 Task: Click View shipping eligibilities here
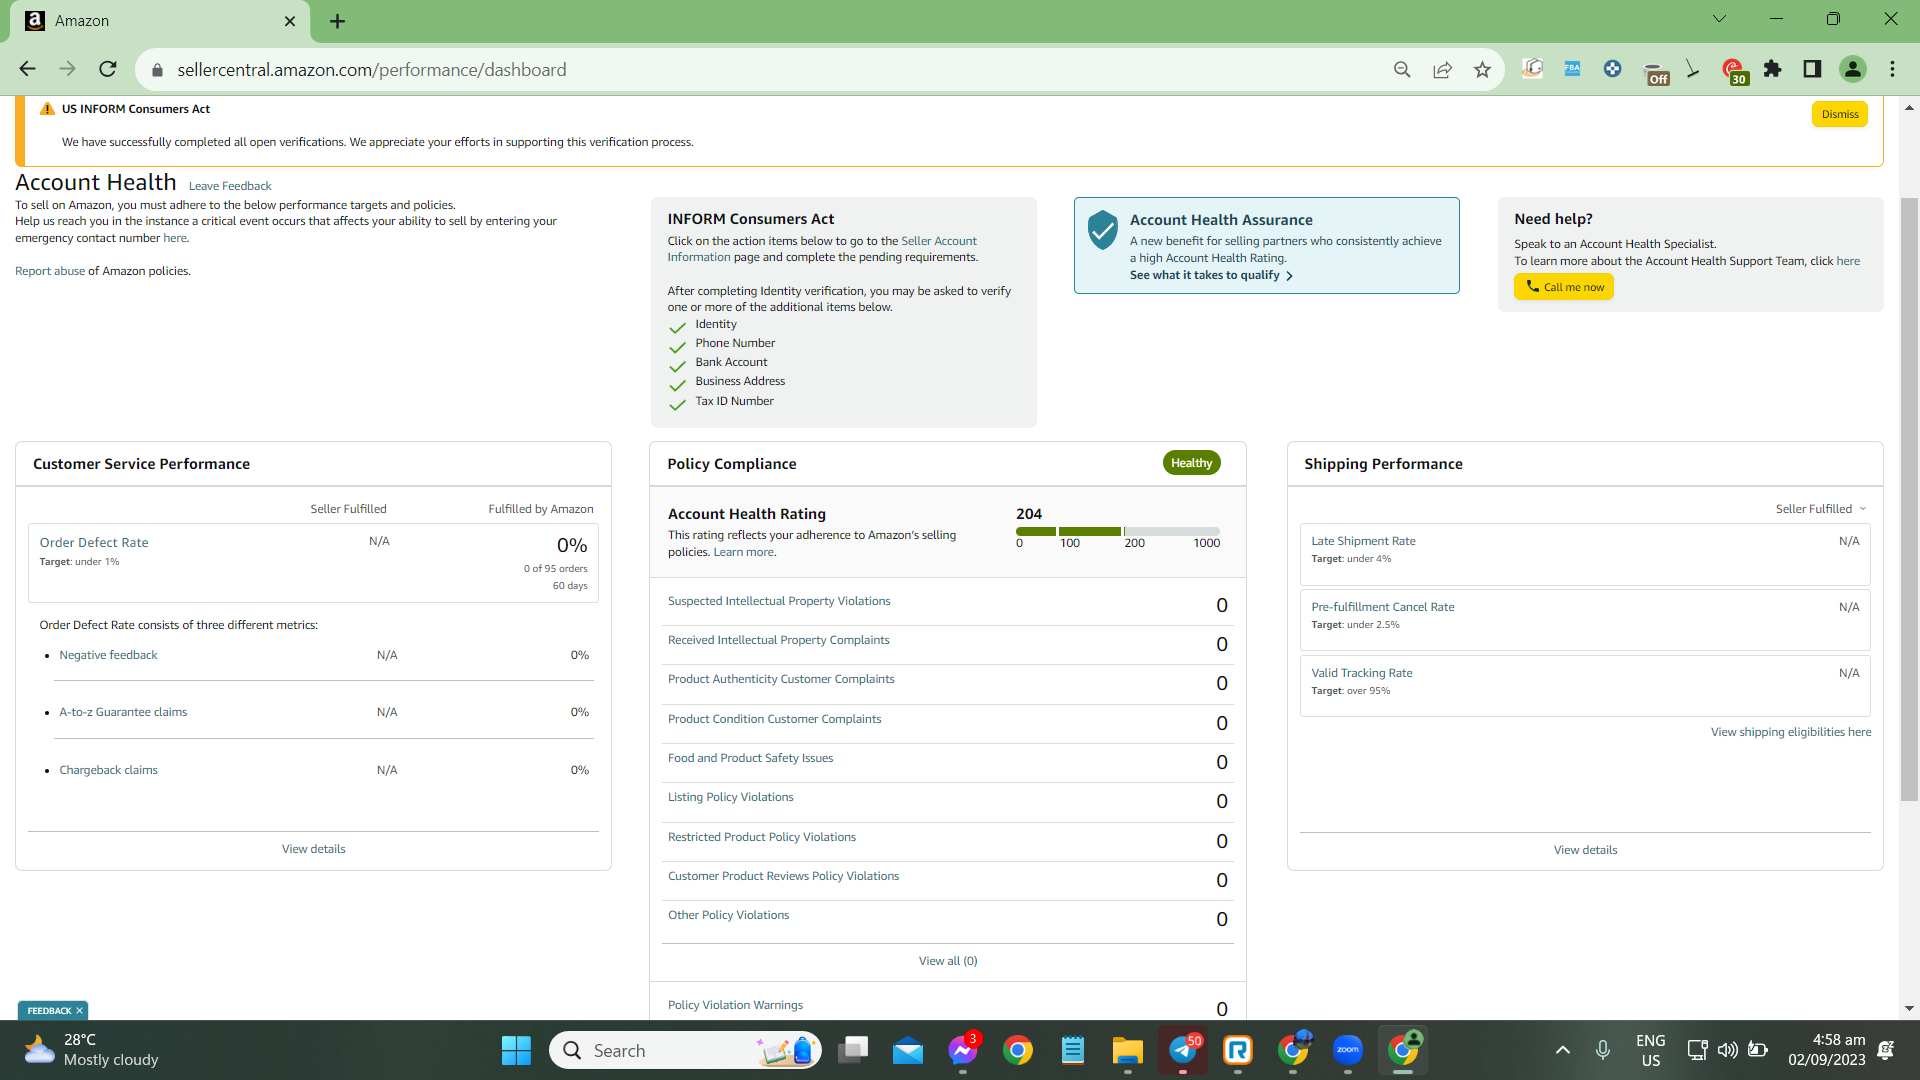point(1791,732)
